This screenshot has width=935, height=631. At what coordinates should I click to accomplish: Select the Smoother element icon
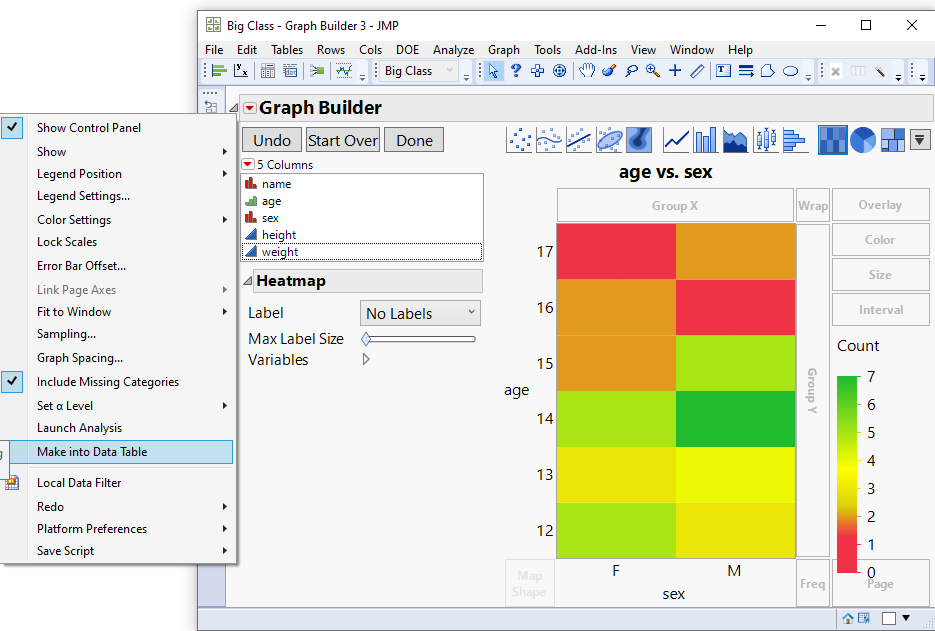tap(549, 140)
